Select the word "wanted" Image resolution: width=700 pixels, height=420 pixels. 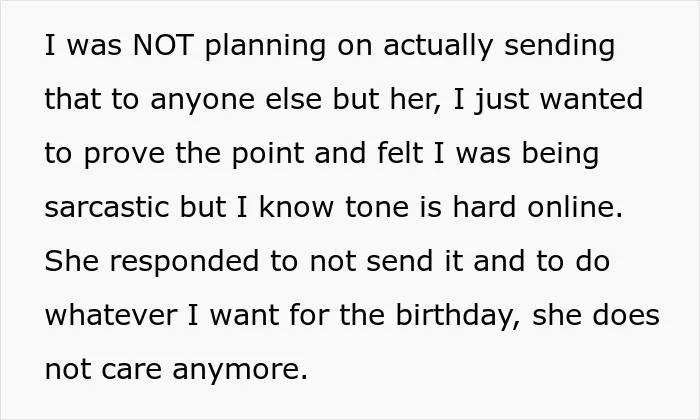point(592,99)
